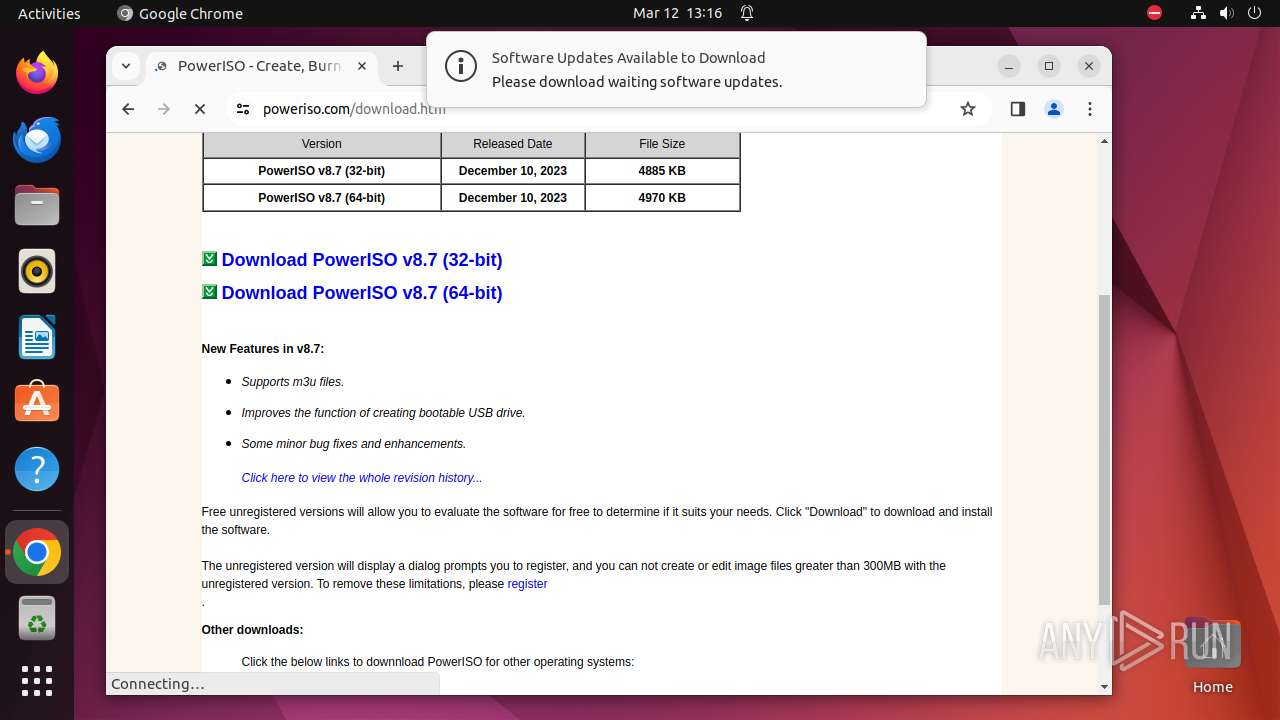Click the vertical scrollbar thumb
The width and height of the screenshot is (1280, 720).
click(x=1104, y=449)
